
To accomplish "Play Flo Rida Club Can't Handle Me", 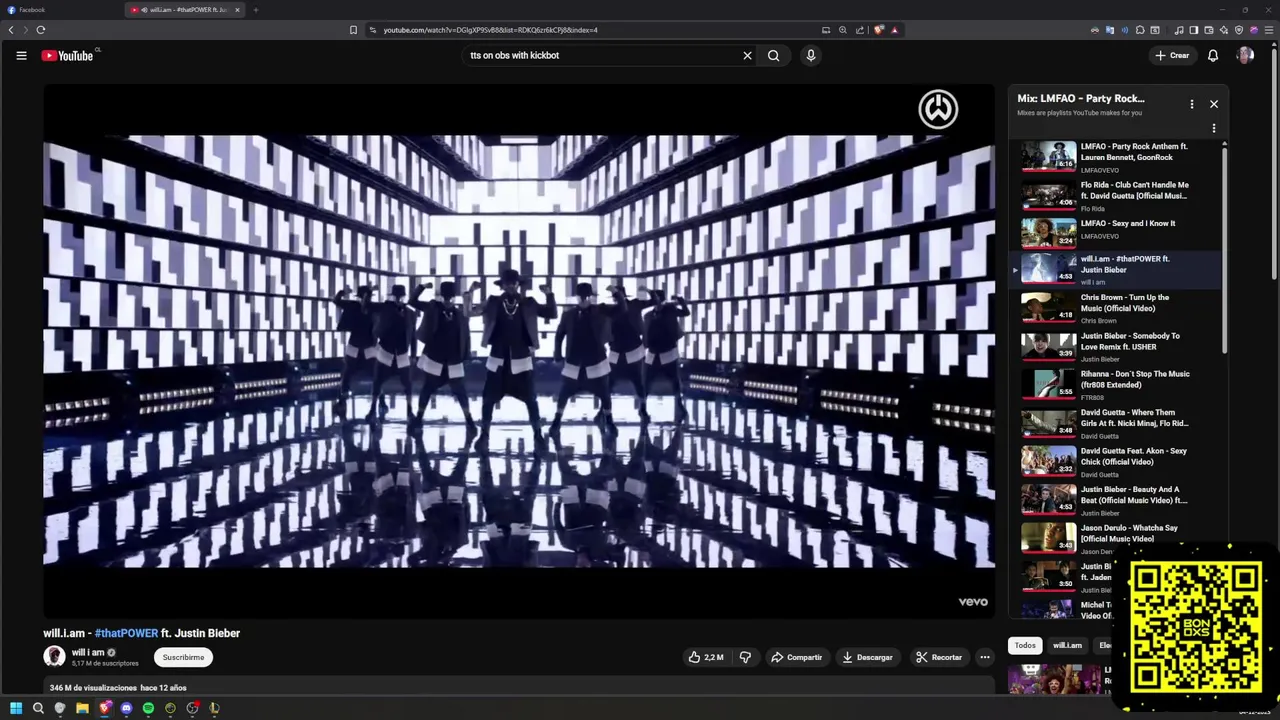I will (x=1115, y=196).
